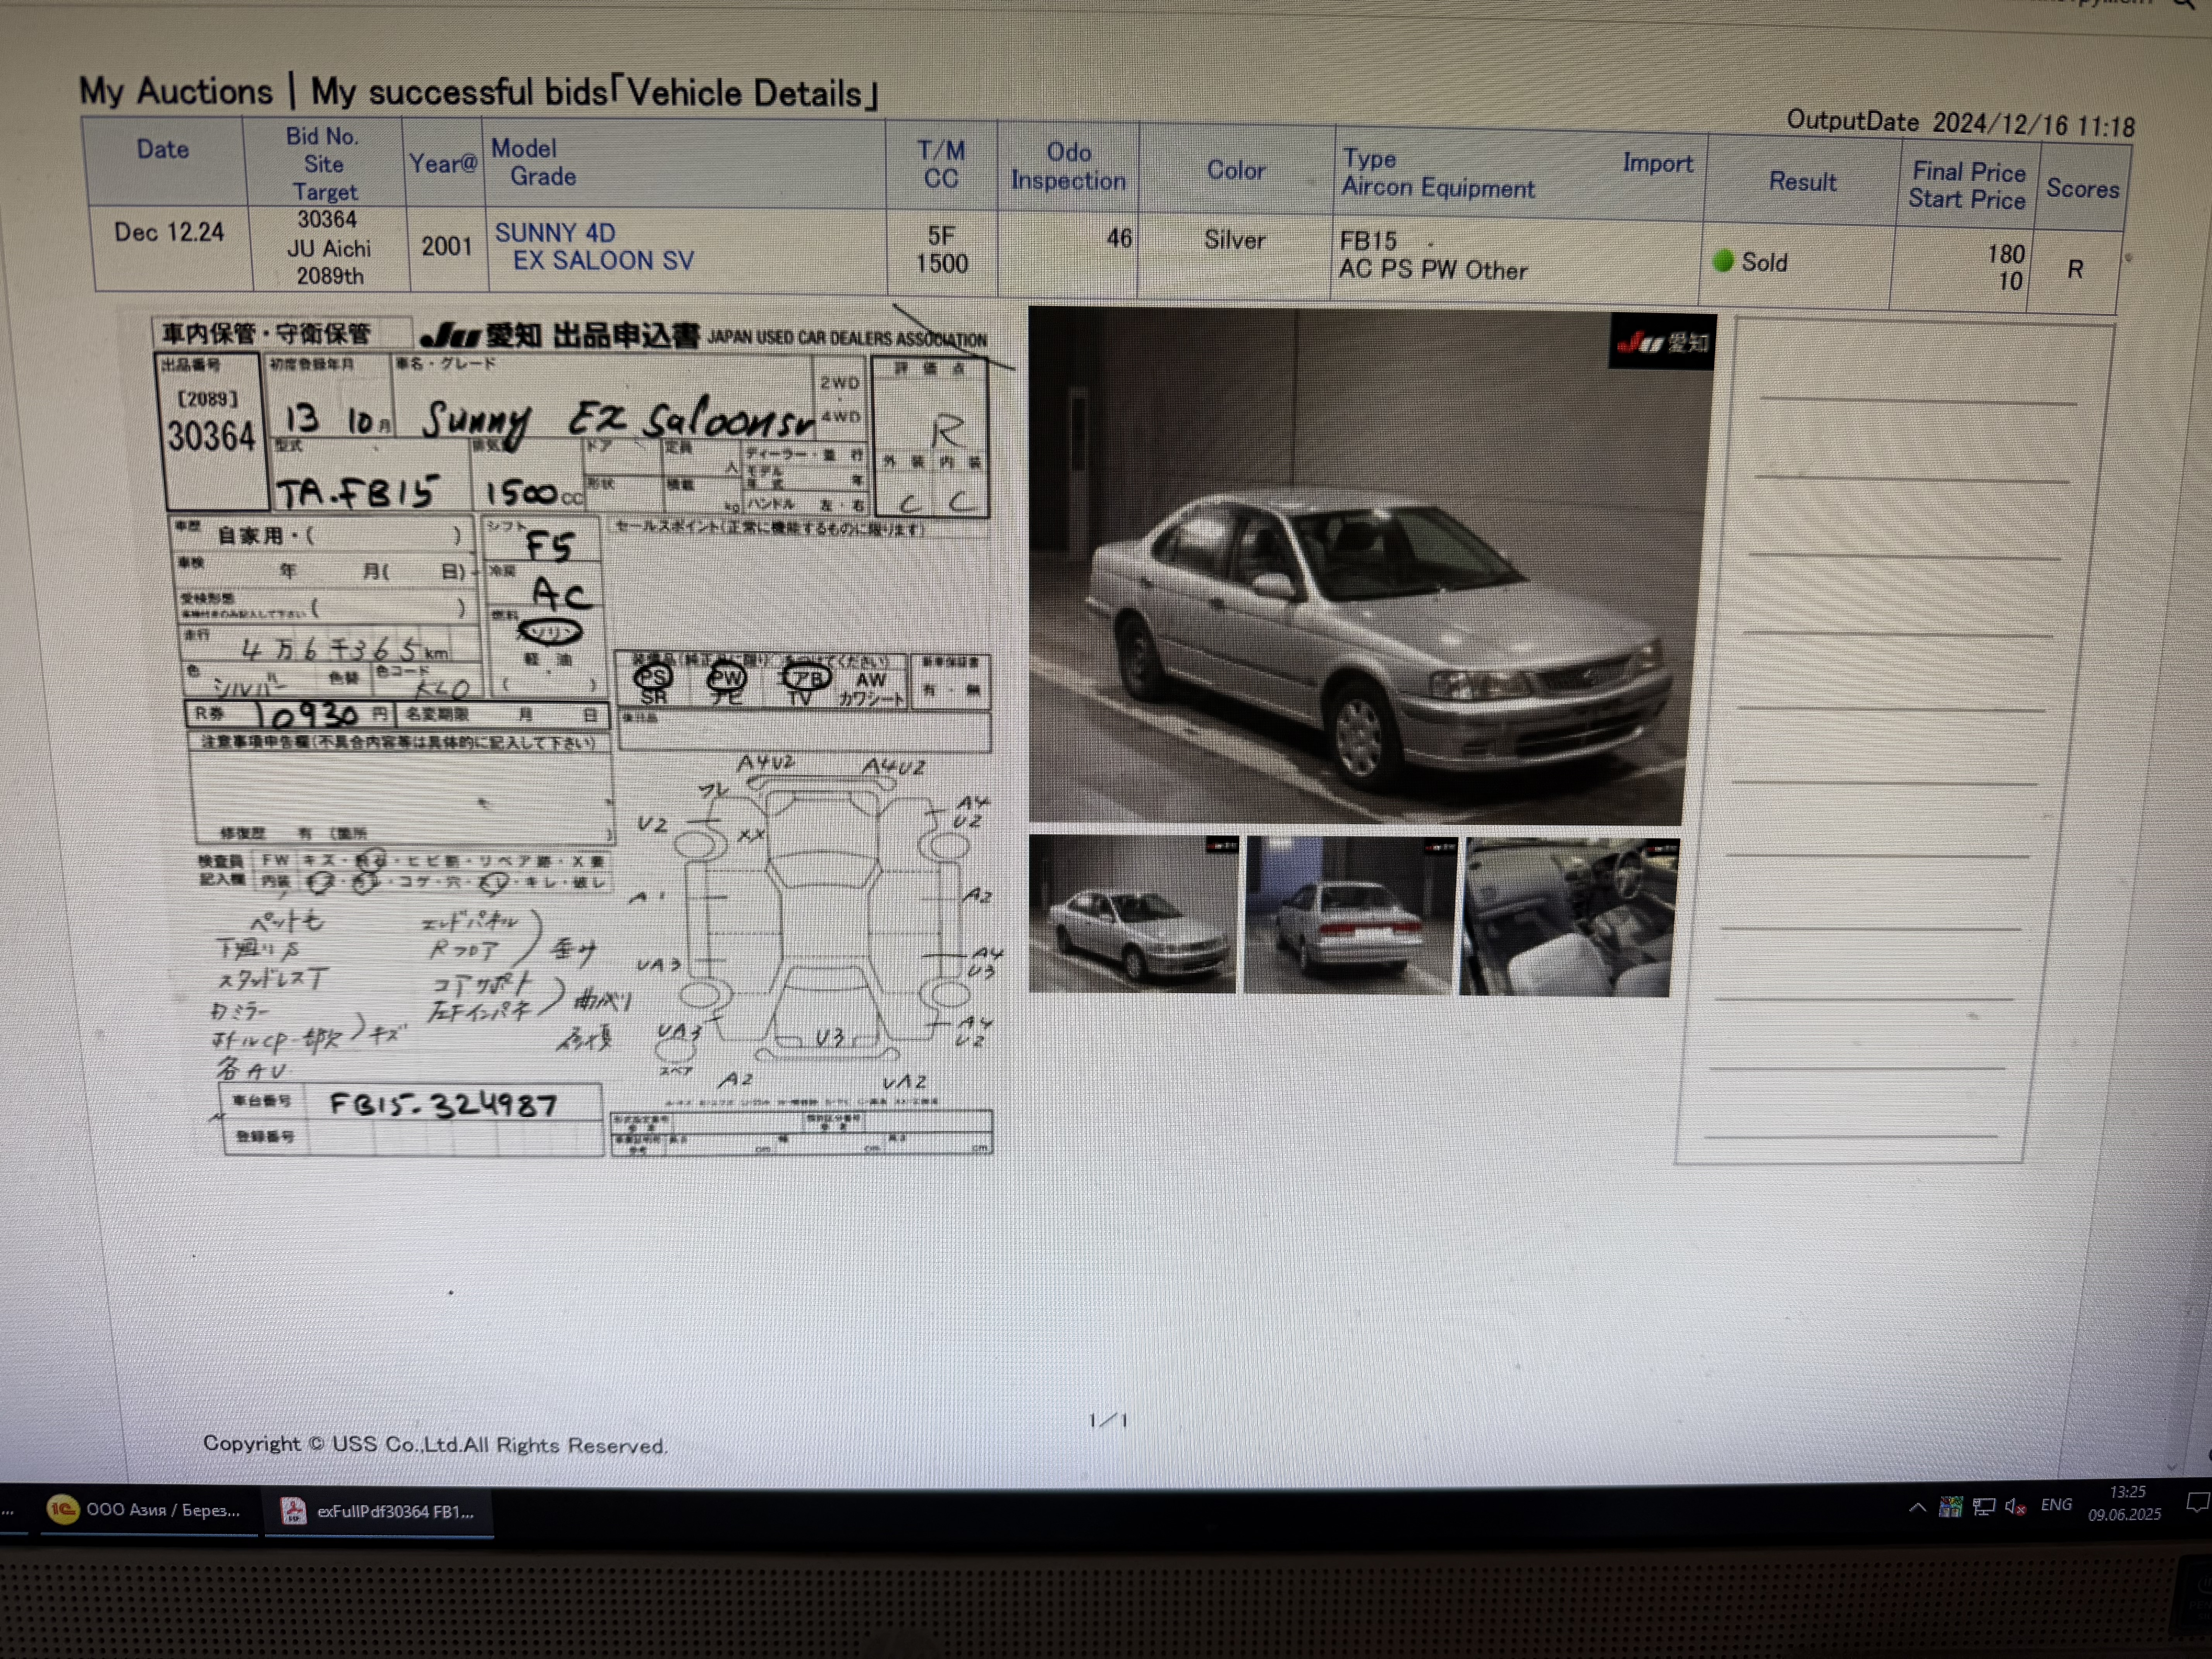
Task: Click the "FB15" type value
Action: point(1368,241)
